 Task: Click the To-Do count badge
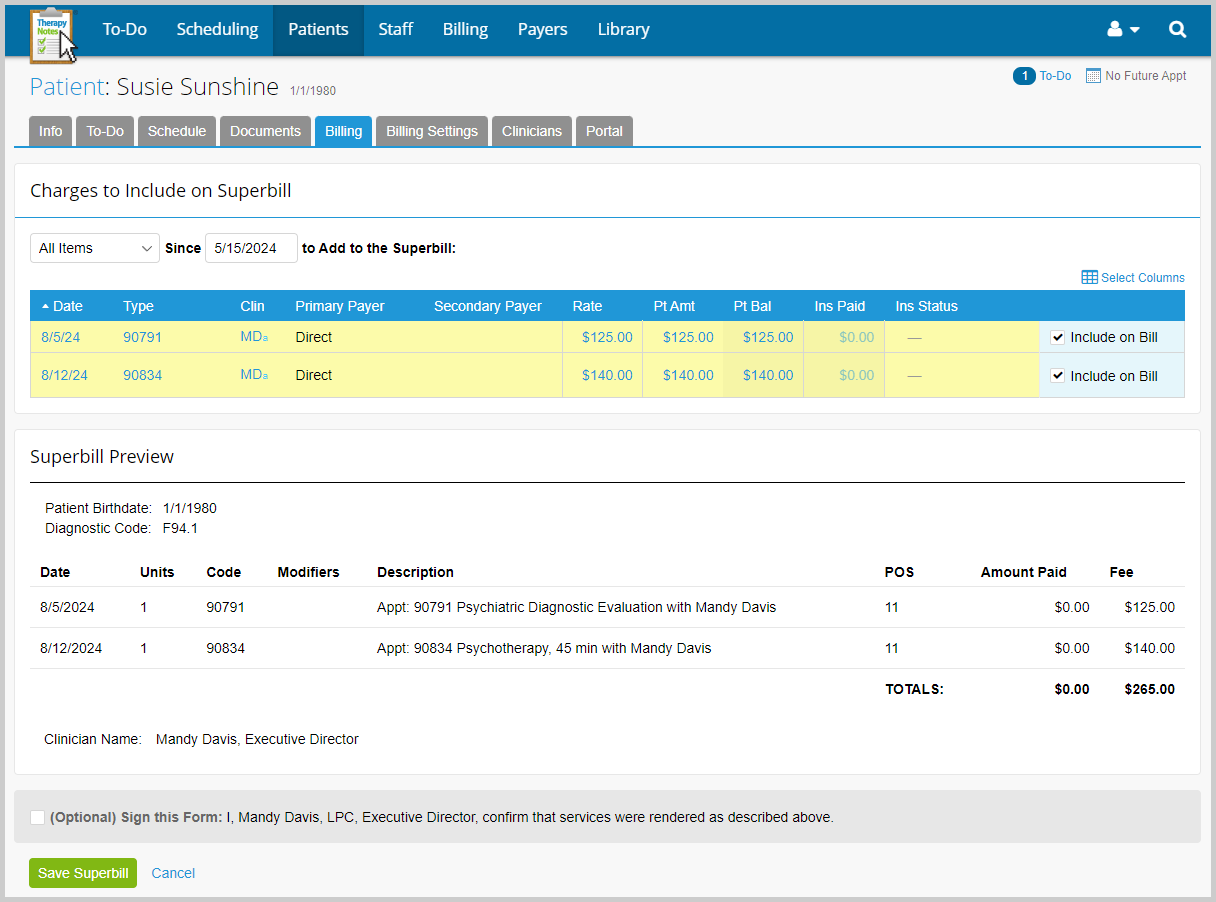tap(1024, 76)
